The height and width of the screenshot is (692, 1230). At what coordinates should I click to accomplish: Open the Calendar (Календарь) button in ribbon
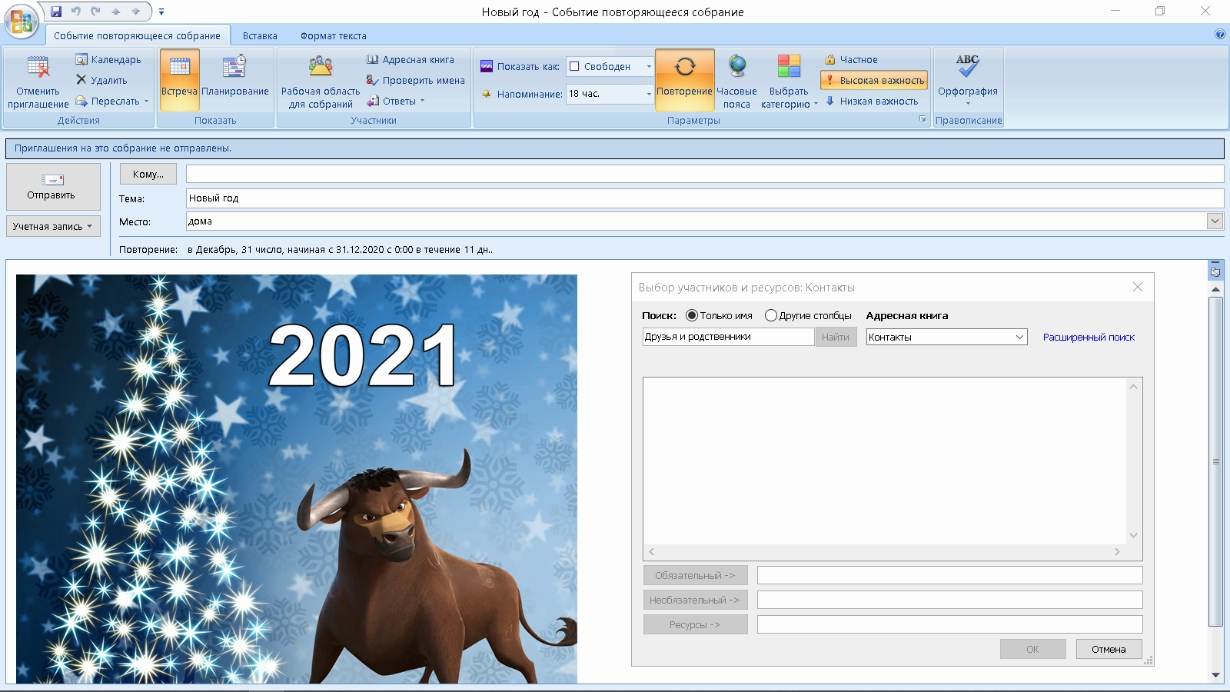[108, 60]
